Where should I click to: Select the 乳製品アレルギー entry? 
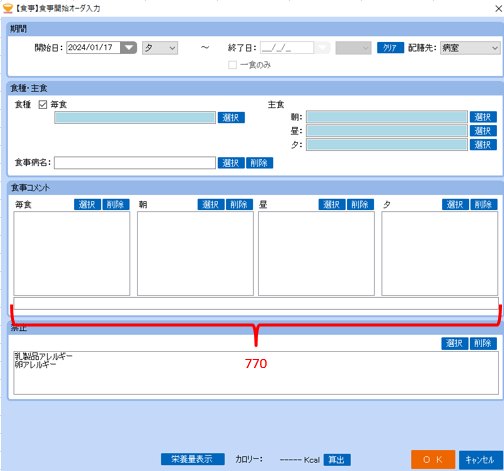click(43, 356)
